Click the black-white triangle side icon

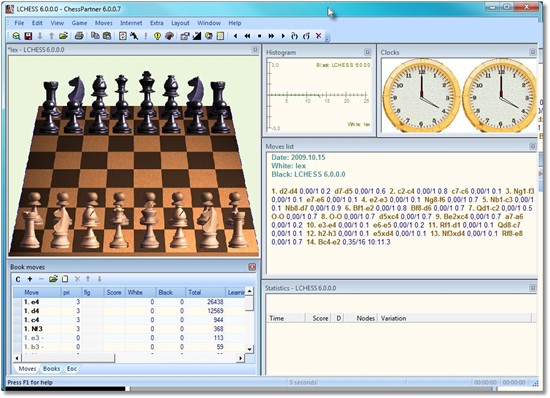click(x=197, y=36)
